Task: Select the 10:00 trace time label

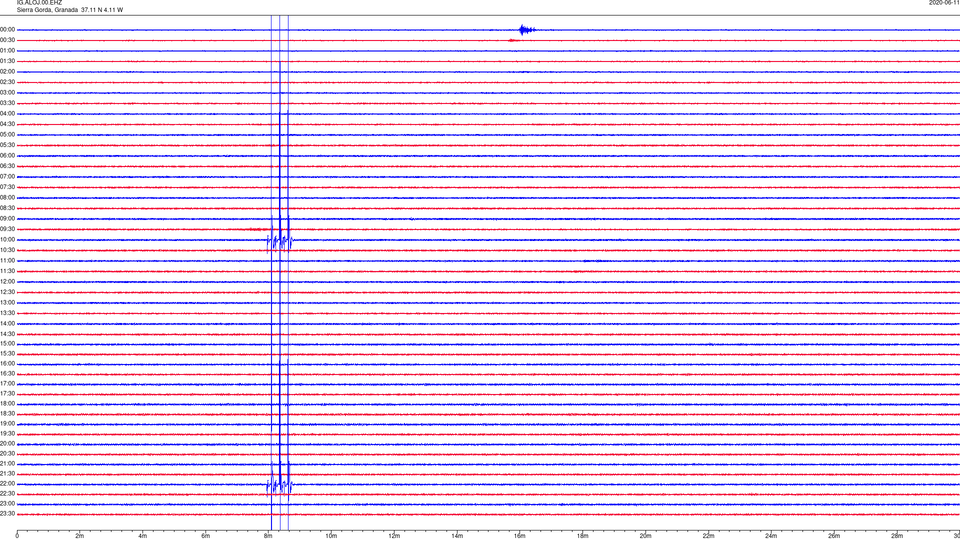Action: click(7, 239)
